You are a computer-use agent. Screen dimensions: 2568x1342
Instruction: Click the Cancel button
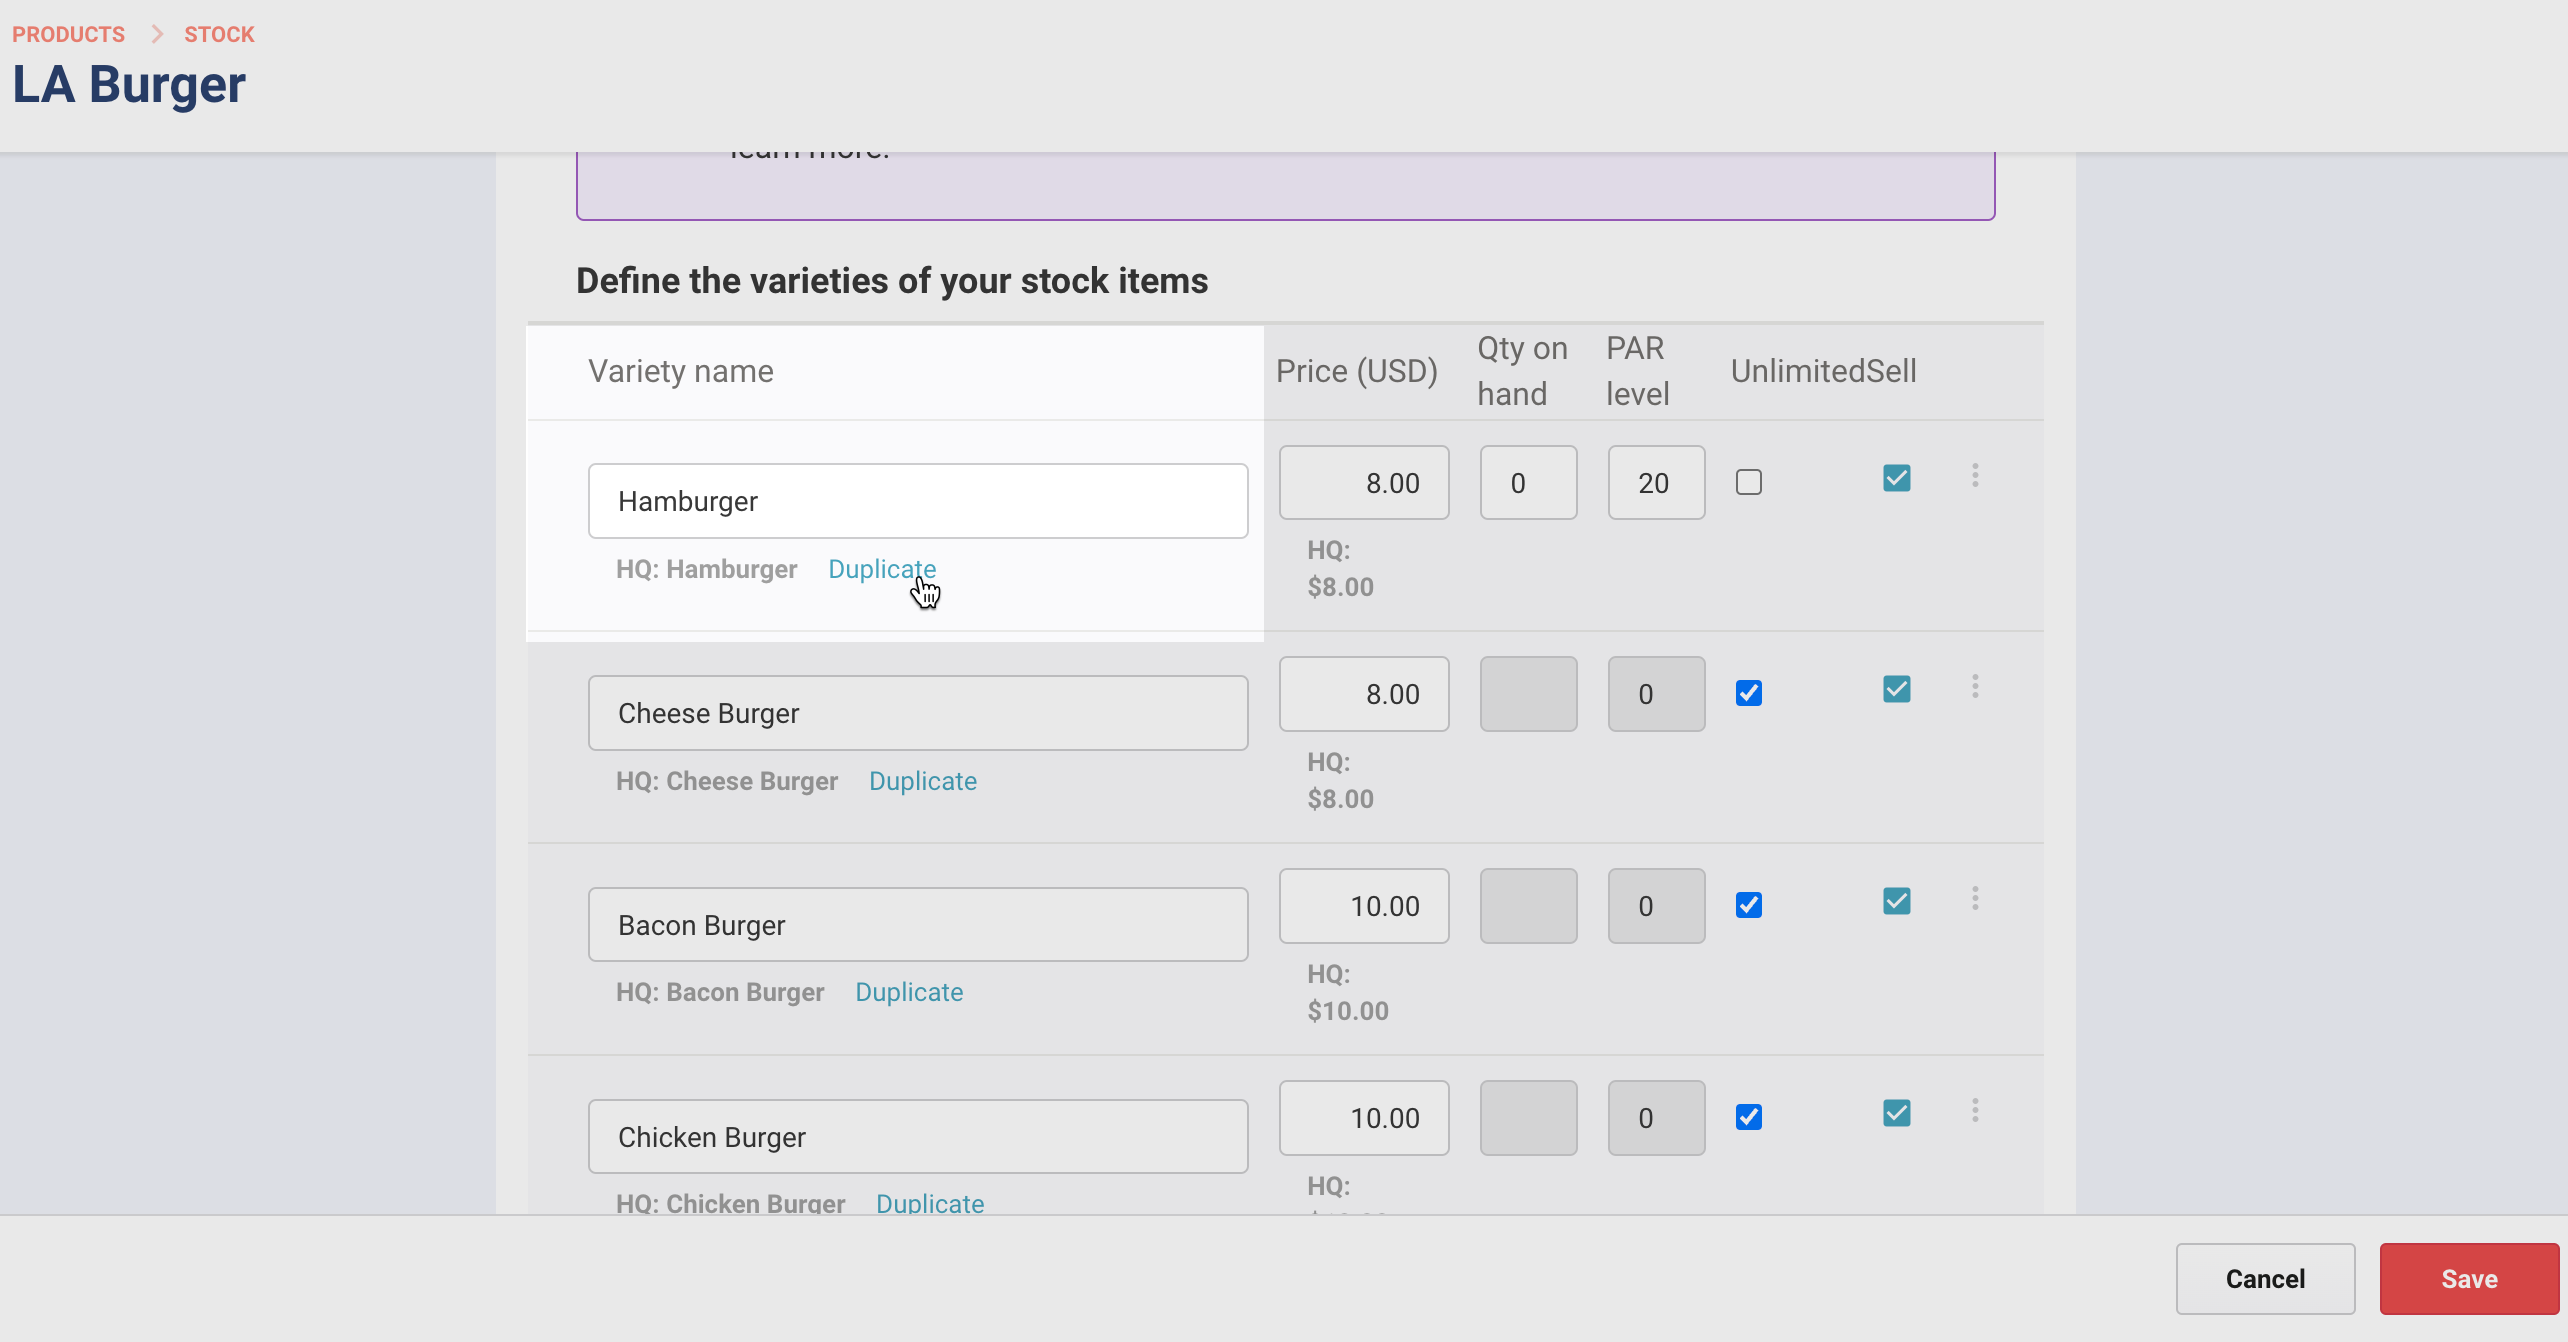click(x=2265, y=1279)
